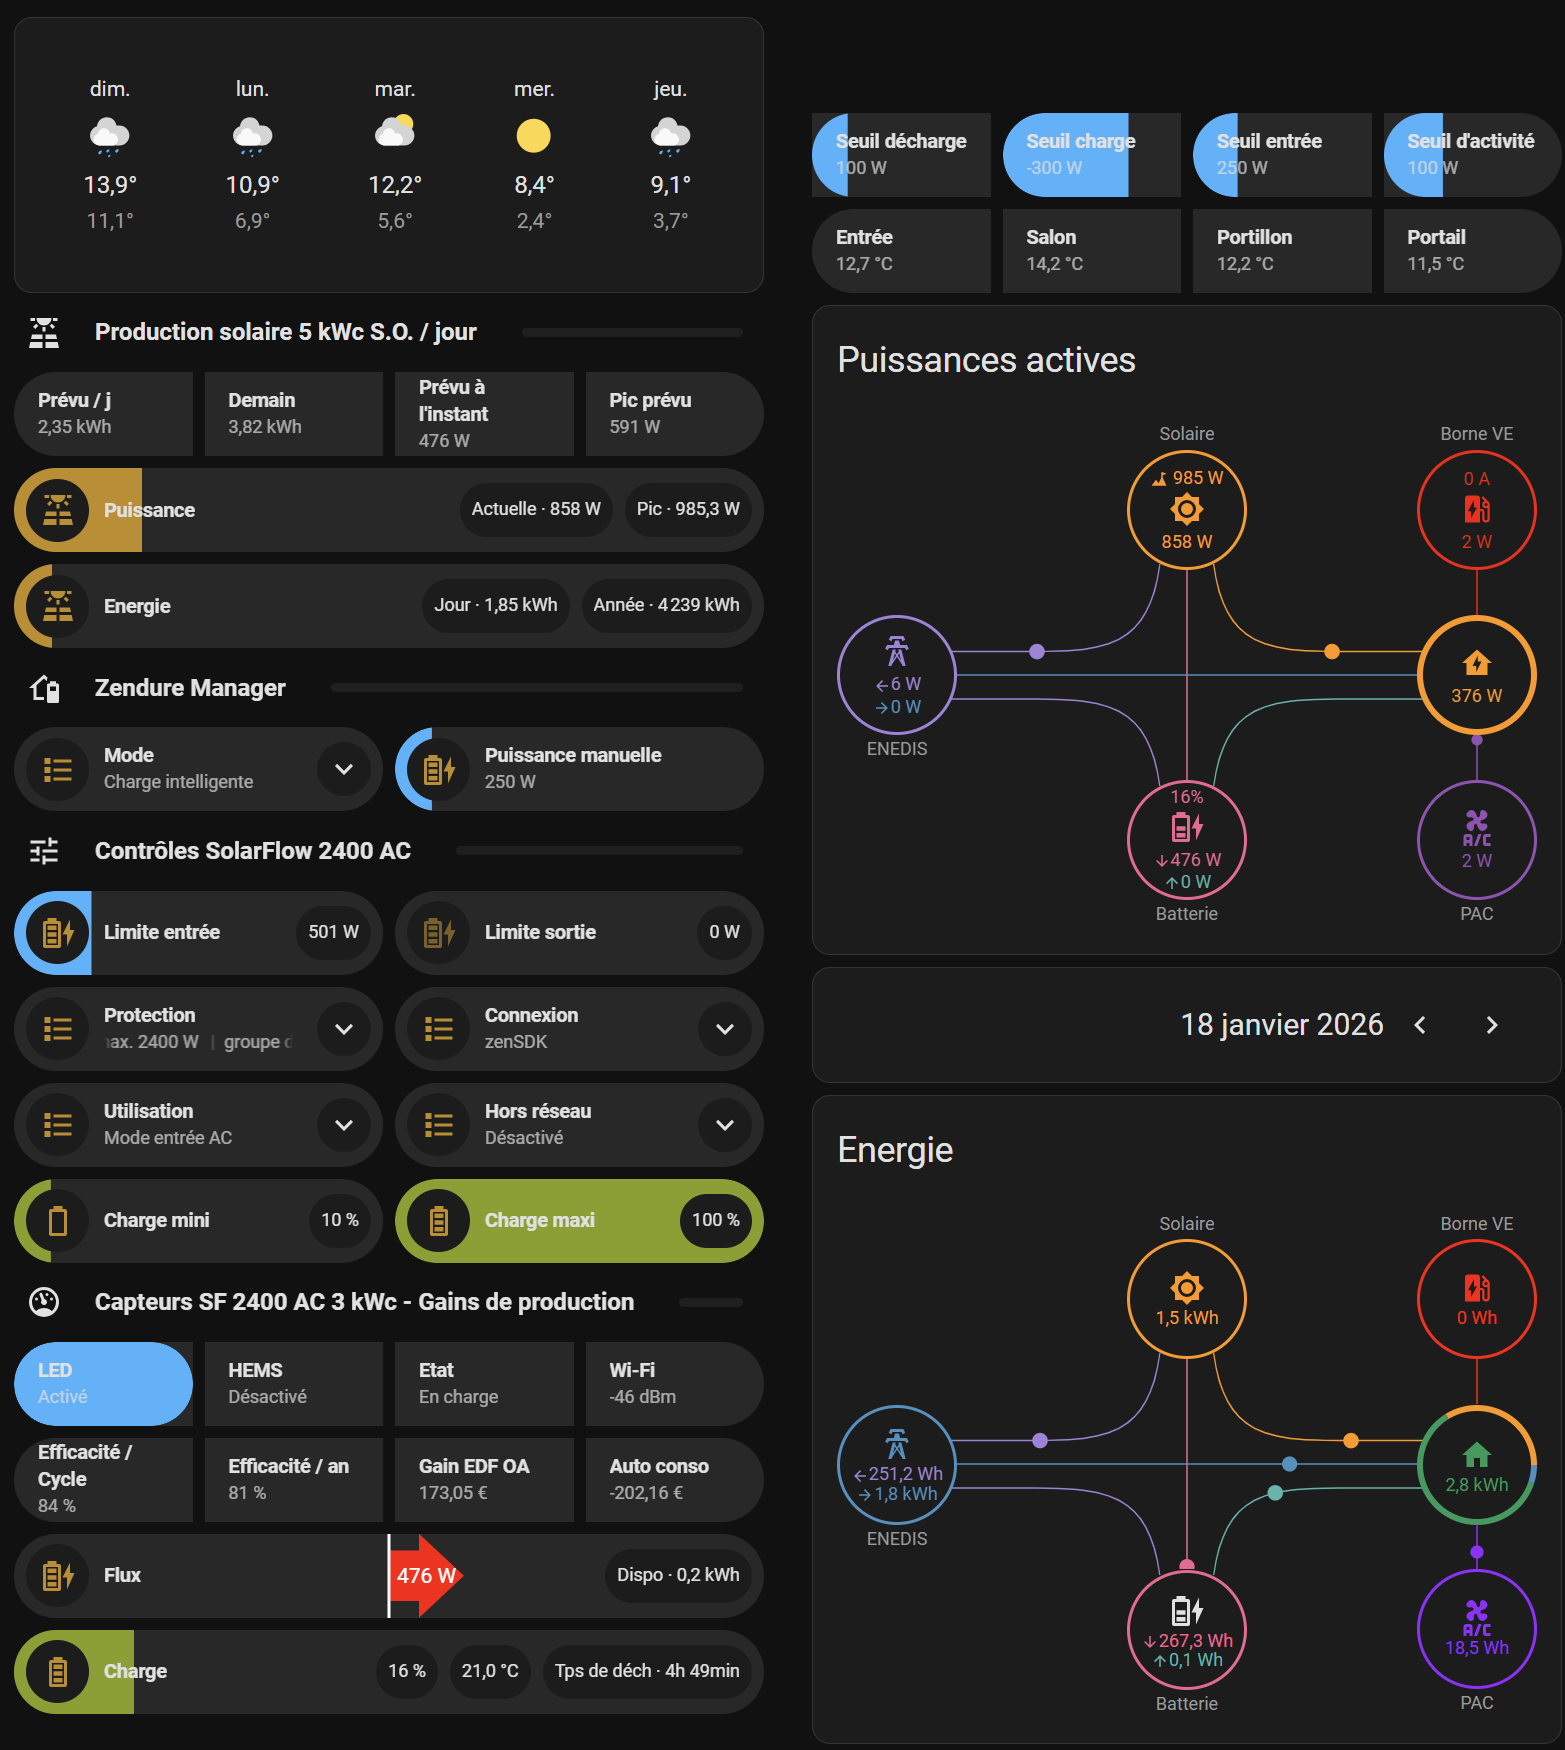Screen dimensions: 1565x1750
Task: Click the Connexion list icon
Action: (439, 1029)
